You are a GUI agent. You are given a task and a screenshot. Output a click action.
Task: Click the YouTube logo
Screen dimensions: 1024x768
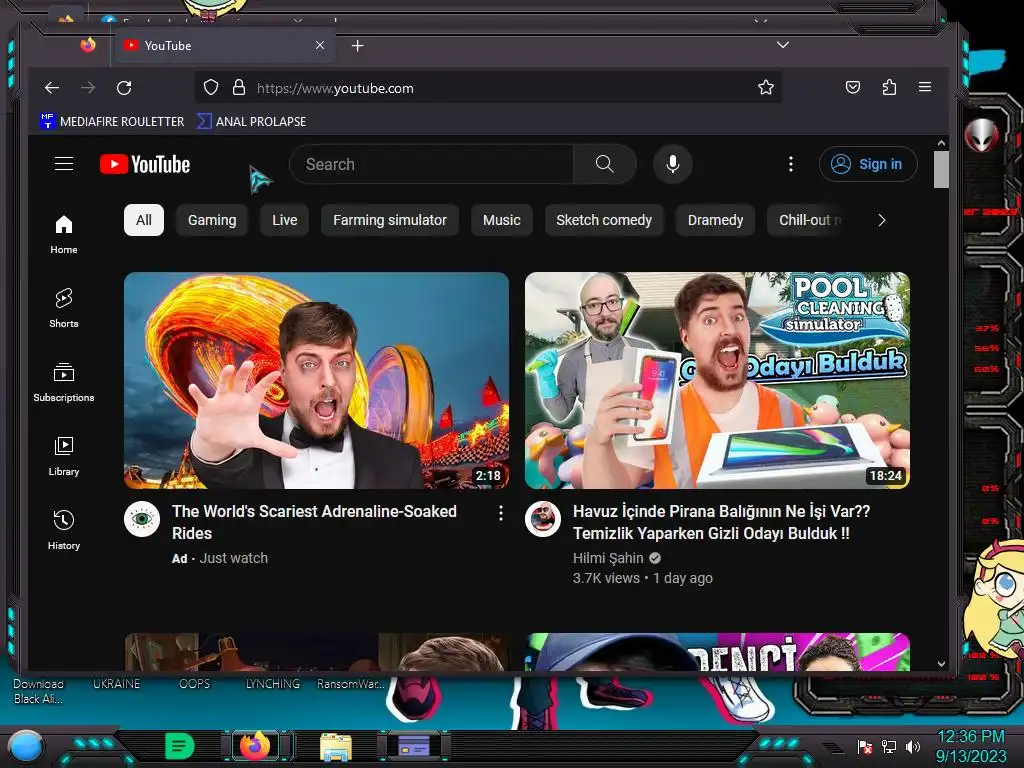145,165
